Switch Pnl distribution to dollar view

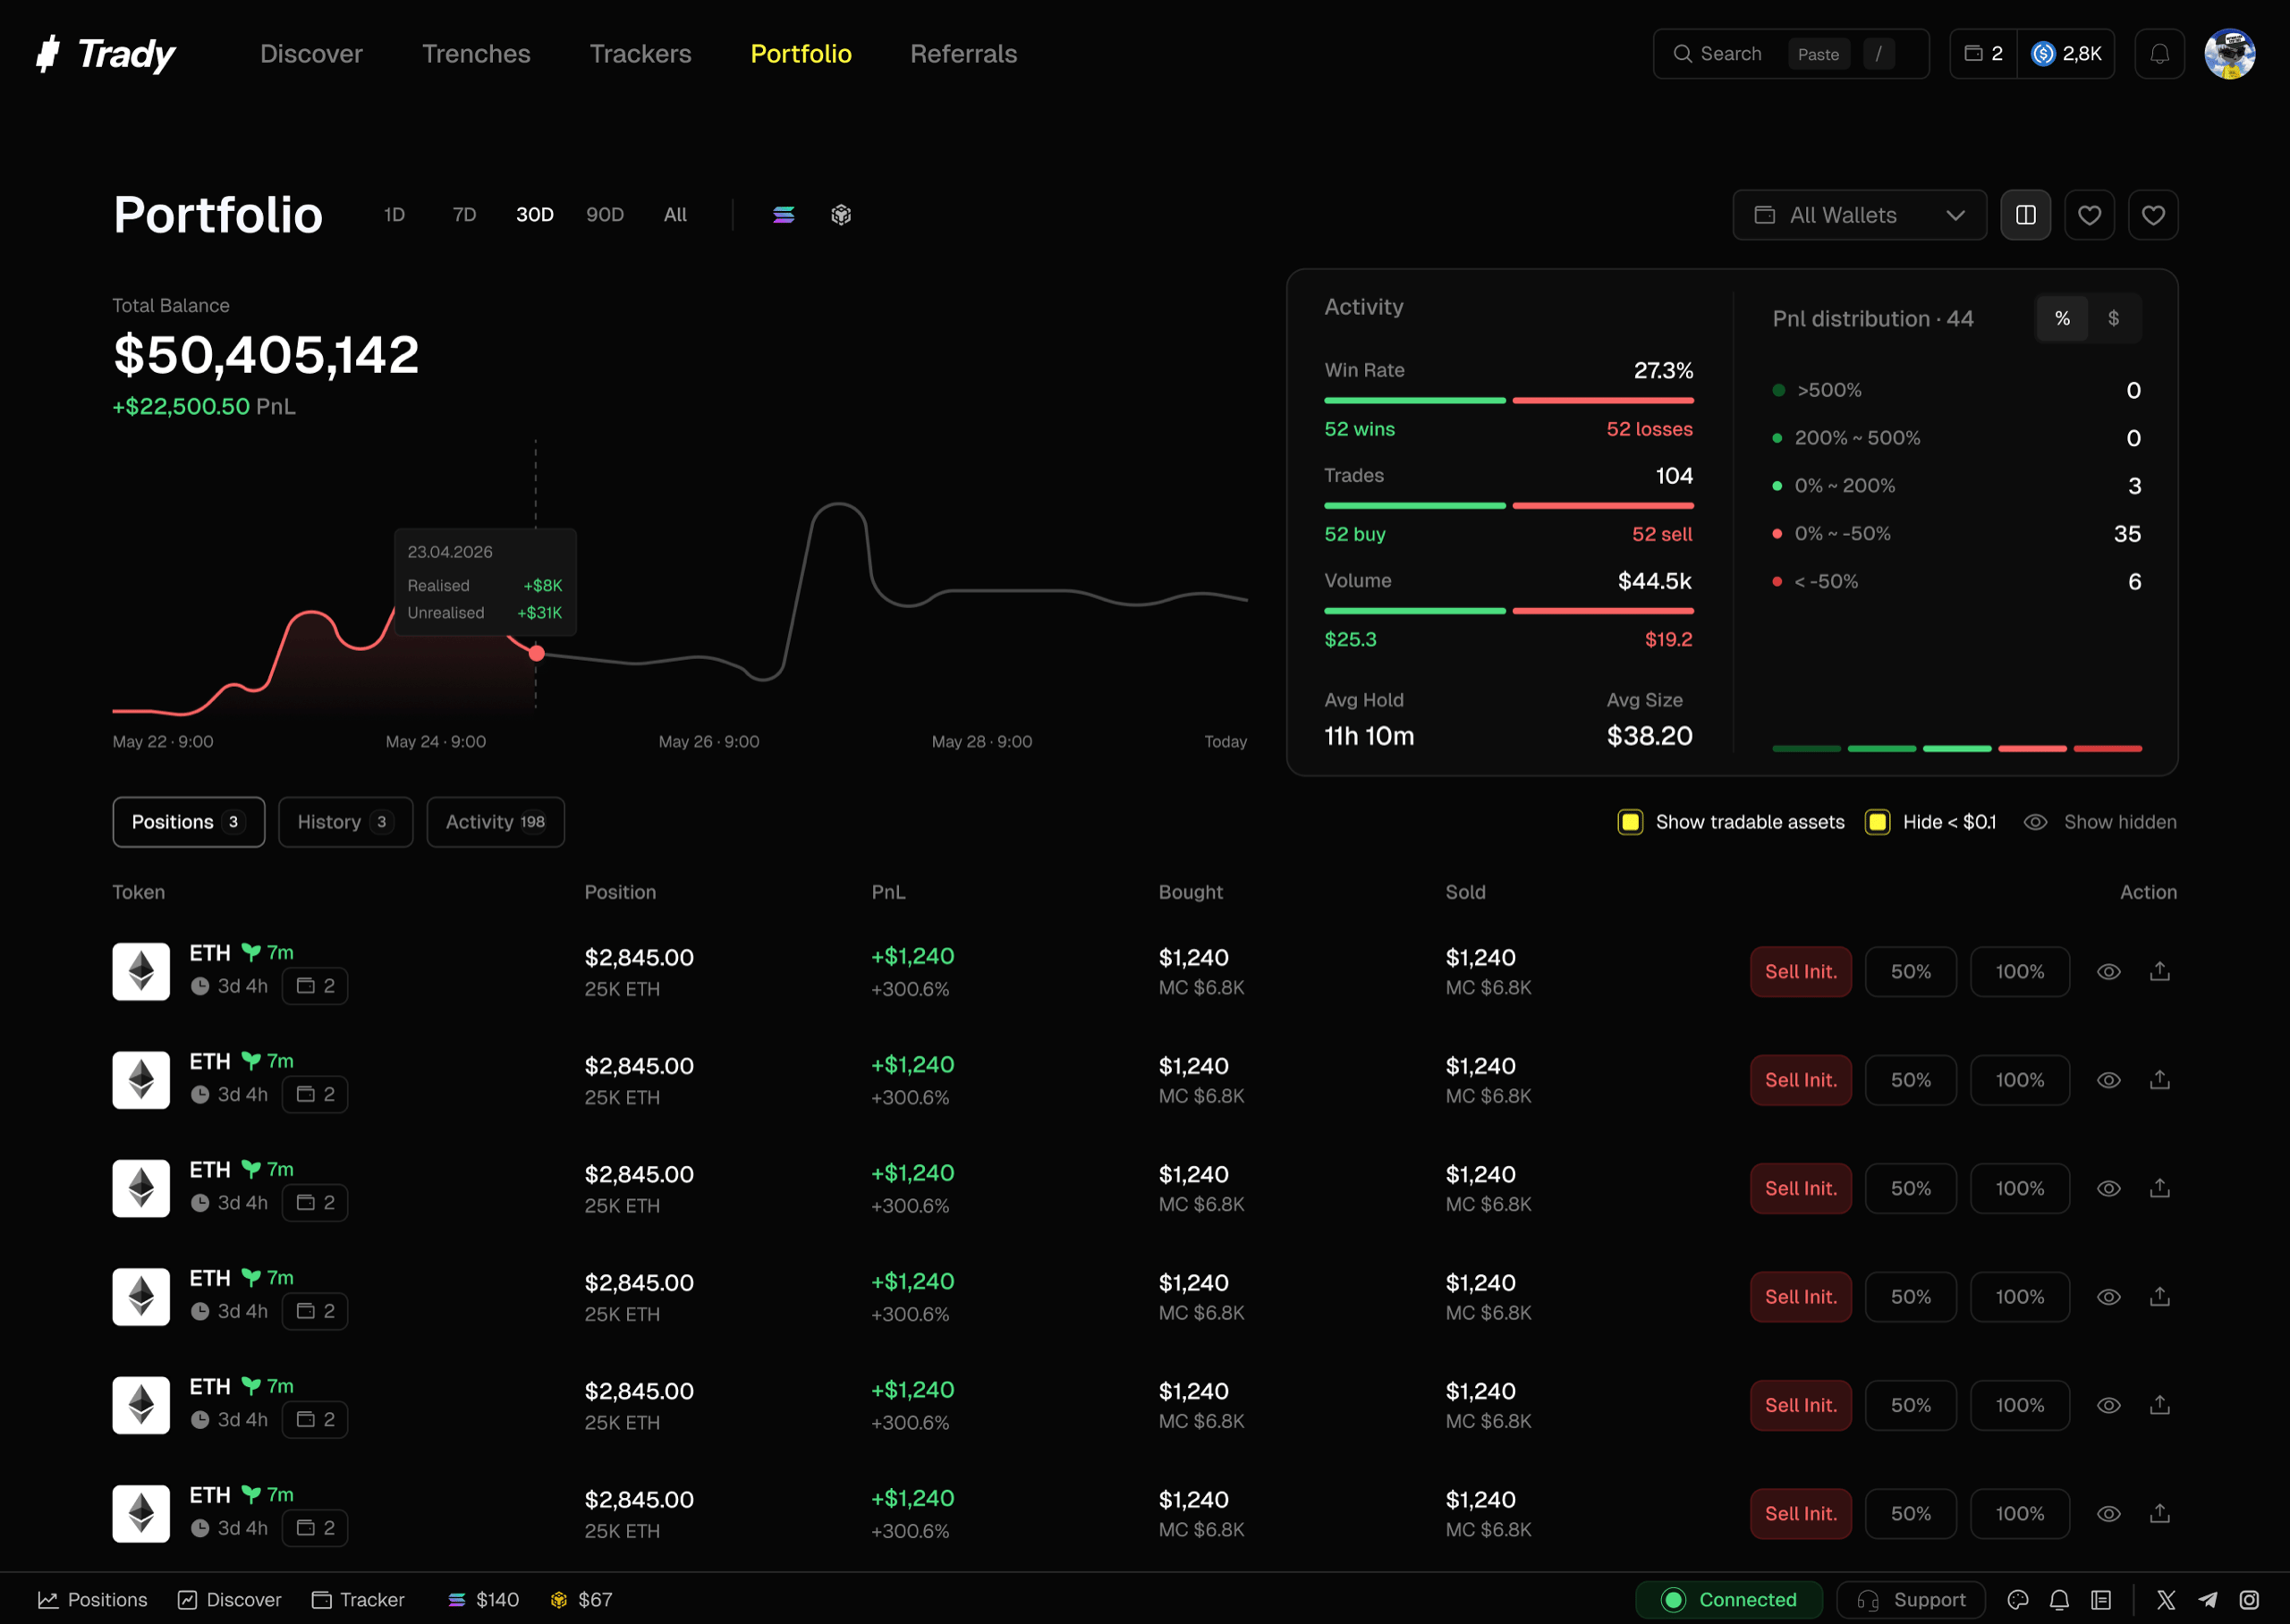click(x=2113, y=318)
